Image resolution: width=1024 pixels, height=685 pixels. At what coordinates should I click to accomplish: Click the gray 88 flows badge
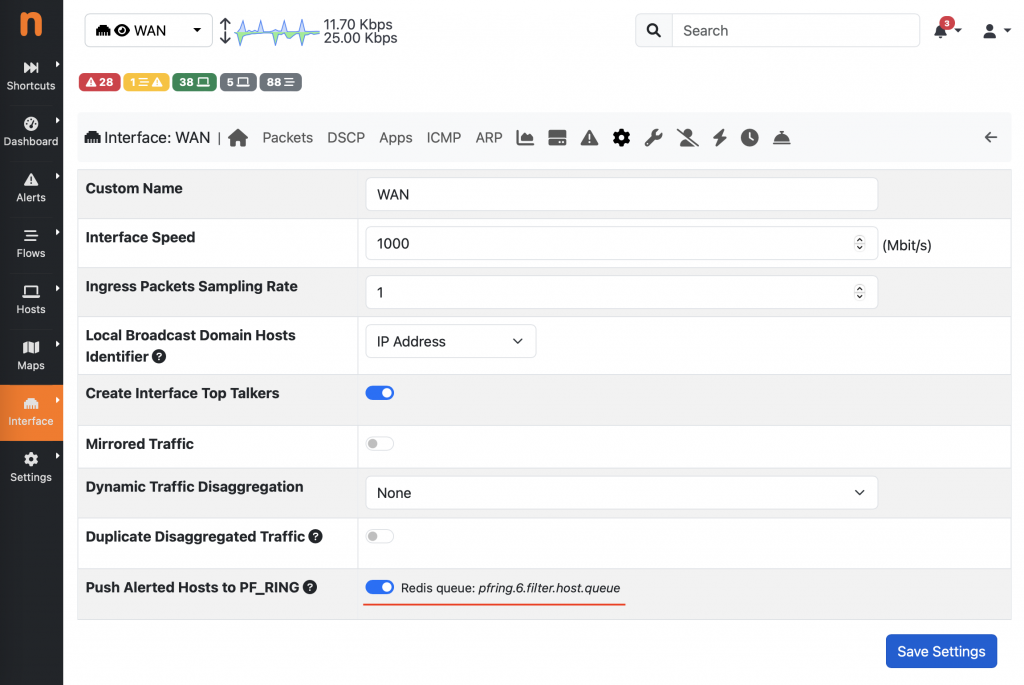click(x=280, y=82)
